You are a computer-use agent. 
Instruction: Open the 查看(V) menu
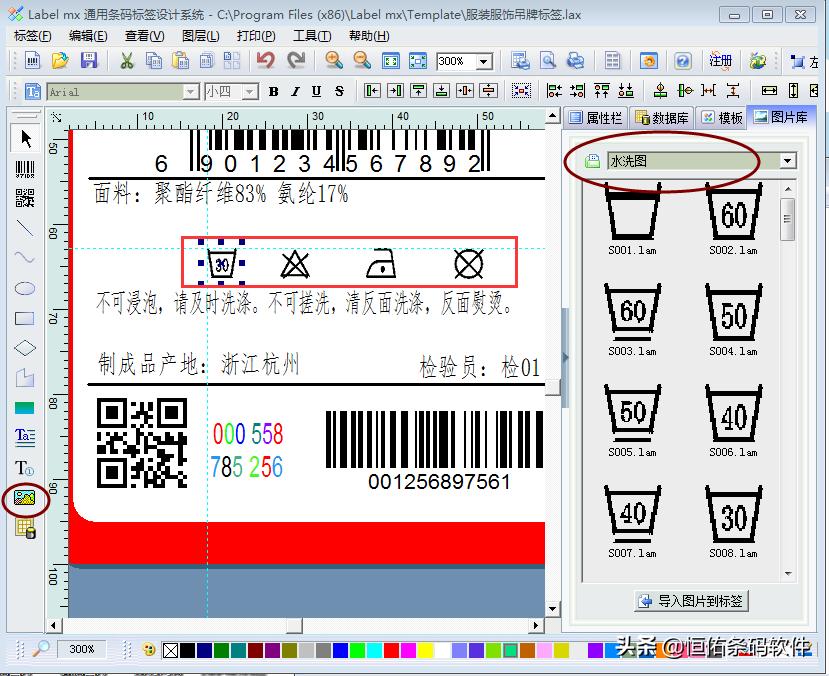[x=144, y=36]
